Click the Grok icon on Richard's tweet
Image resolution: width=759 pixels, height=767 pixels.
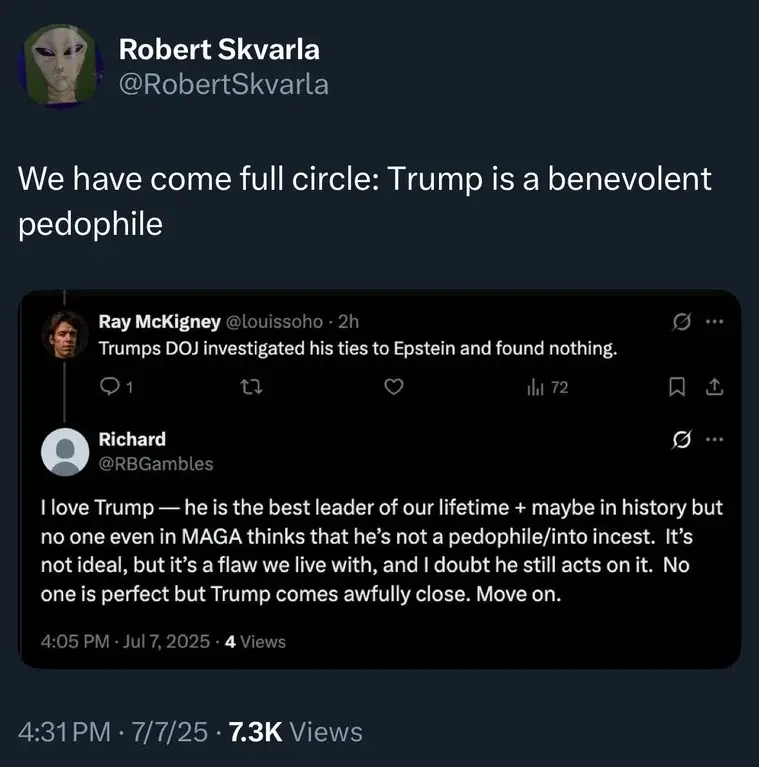681,440
